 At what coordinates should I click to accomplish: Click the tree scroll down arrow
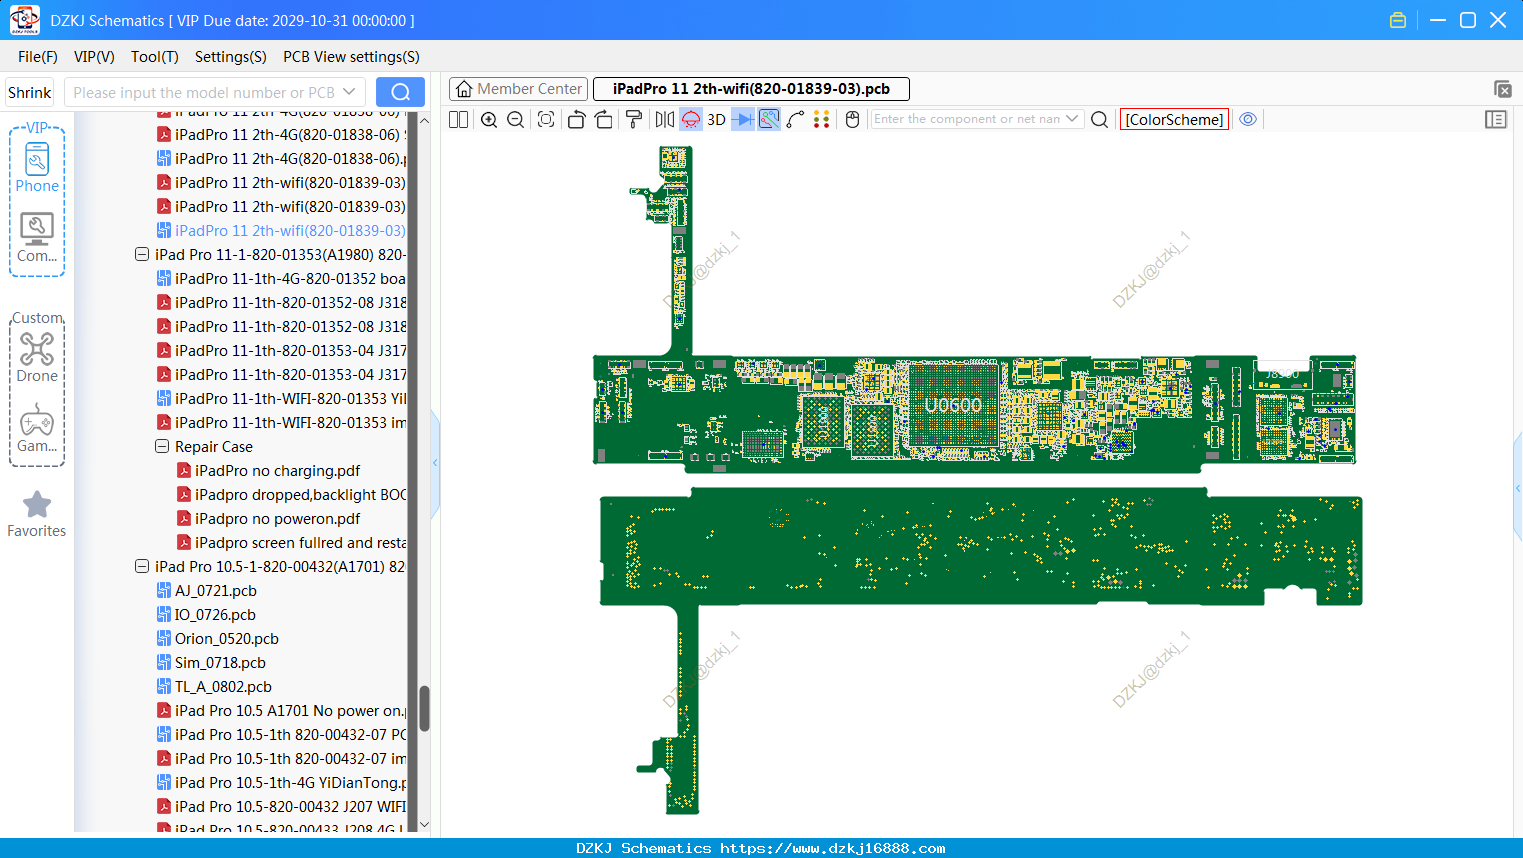coord(424,825)
